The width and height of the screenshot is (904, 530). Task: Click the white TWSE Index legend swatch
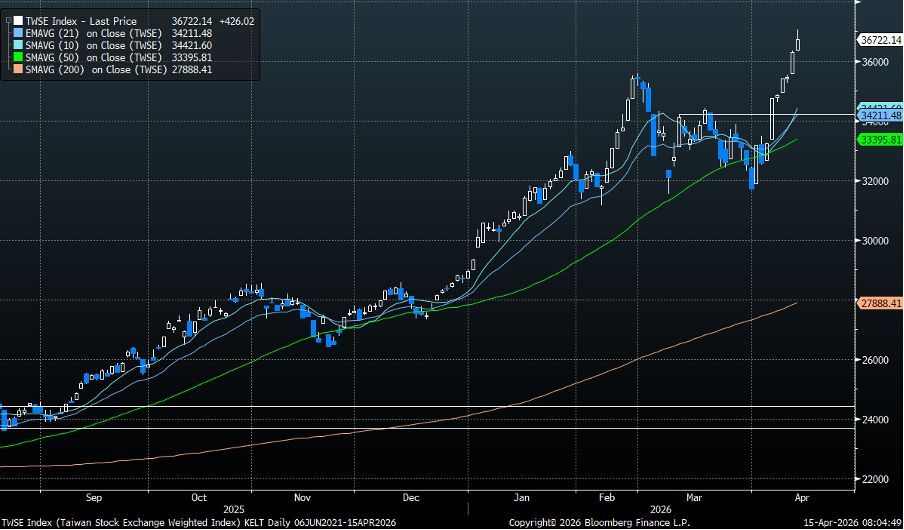pyautogui.click(x=17, y=22)
